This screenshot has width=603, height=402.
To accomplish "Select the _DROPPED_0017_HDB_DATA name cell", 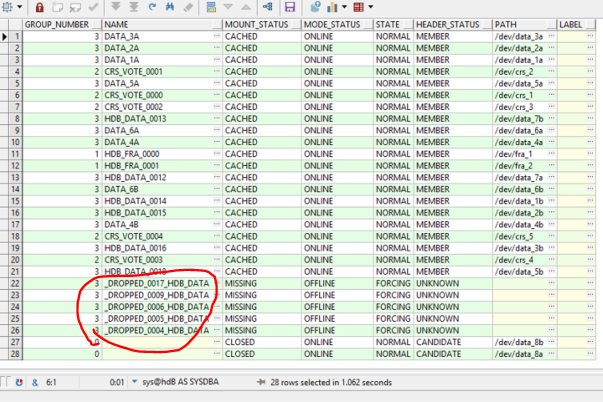I will tap(155, 283).
